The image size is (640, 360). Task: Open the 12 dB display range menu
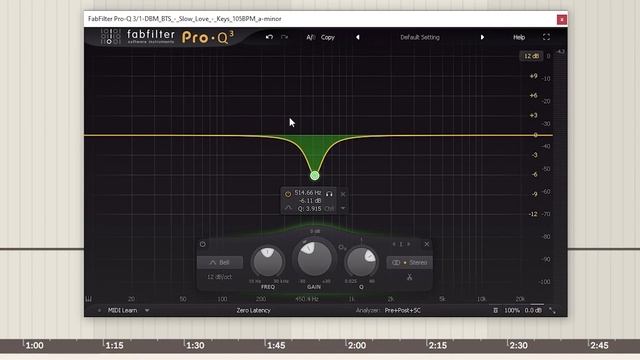531,56
